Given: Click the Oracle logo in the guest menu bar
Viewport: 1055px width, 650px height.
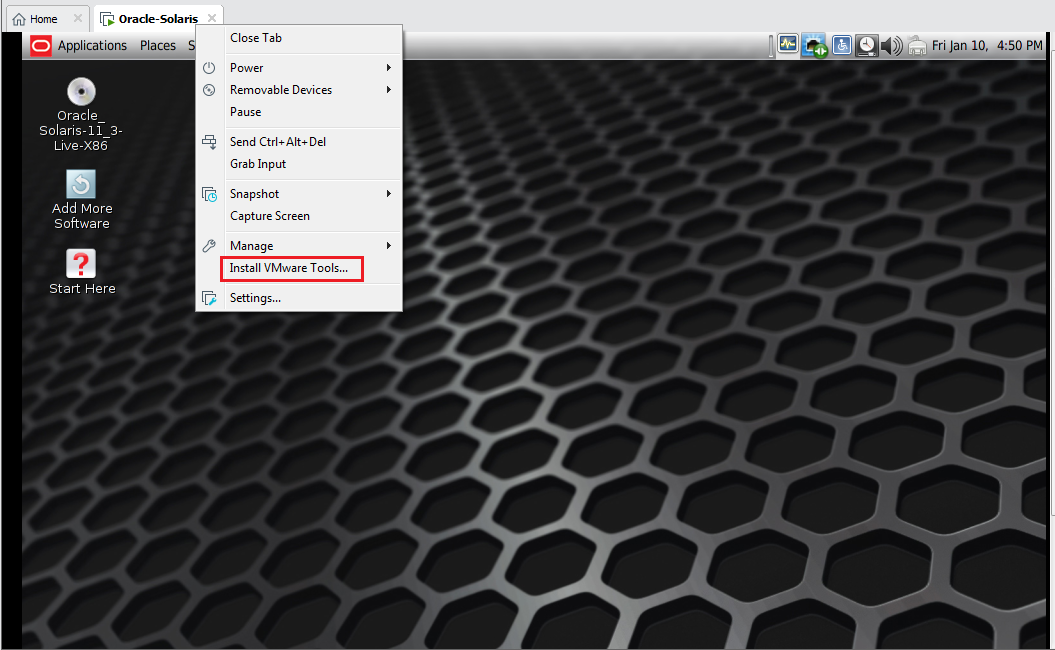Looking at the screenshot, I should pos(40,45).
